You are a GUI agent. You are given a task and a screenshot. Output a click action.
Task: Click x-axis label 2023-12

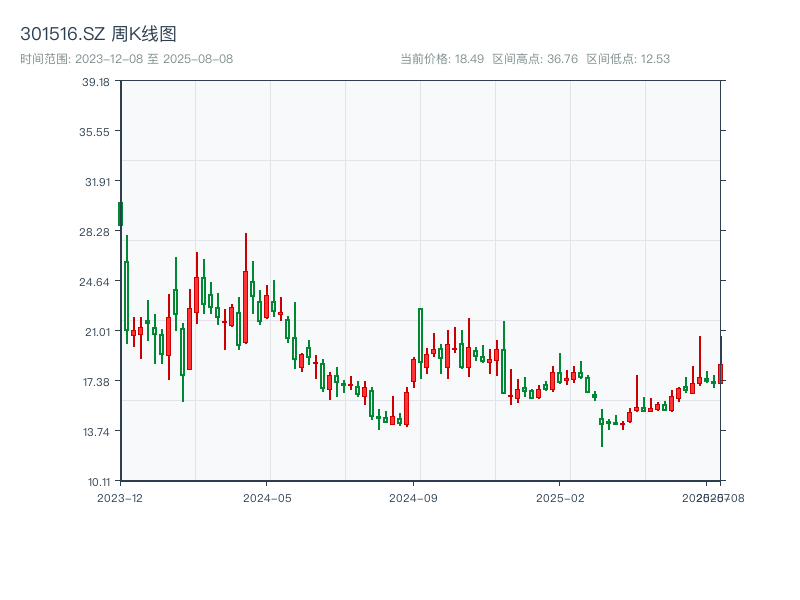point(120,498)
